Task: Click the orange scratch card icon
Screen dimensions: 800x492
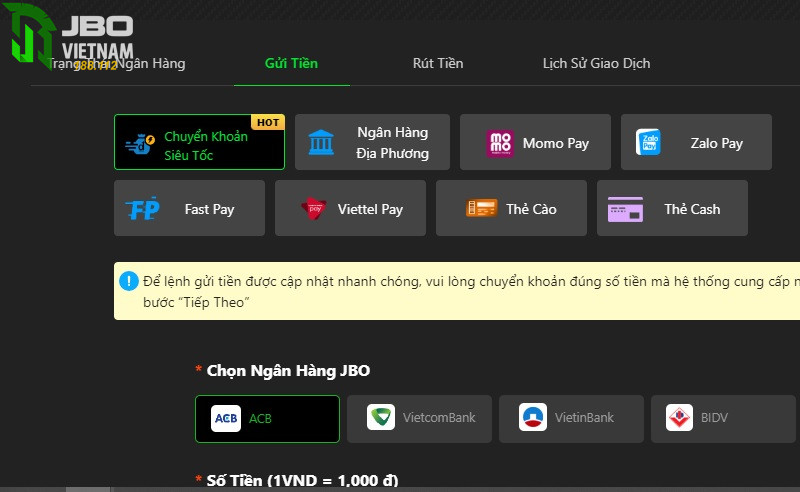Action: (482, 208)
